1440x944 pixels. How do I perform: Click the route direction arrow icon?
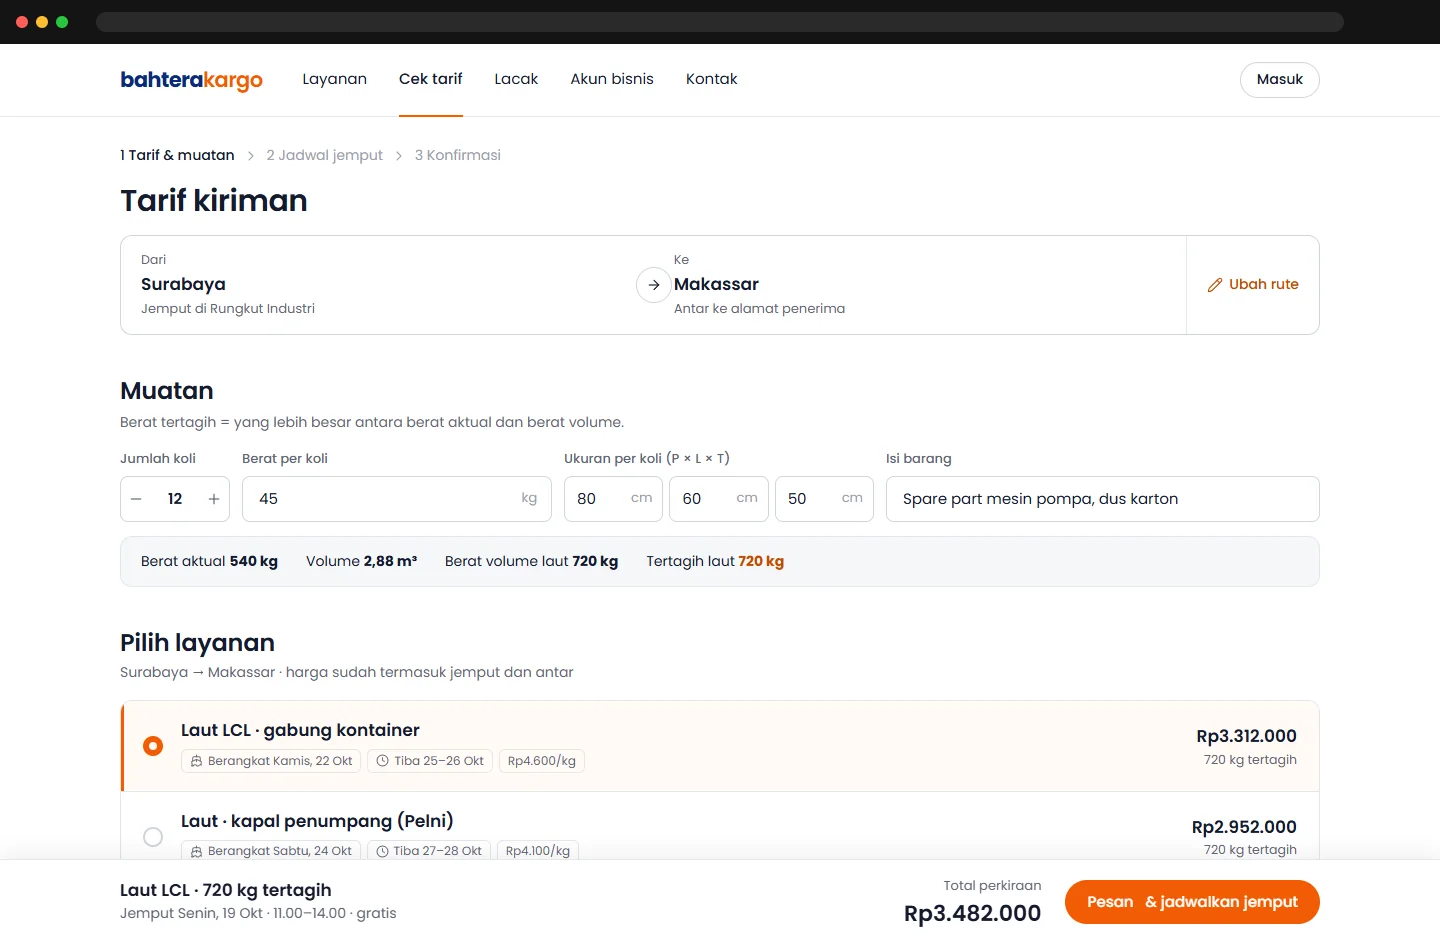pos(653,285)
